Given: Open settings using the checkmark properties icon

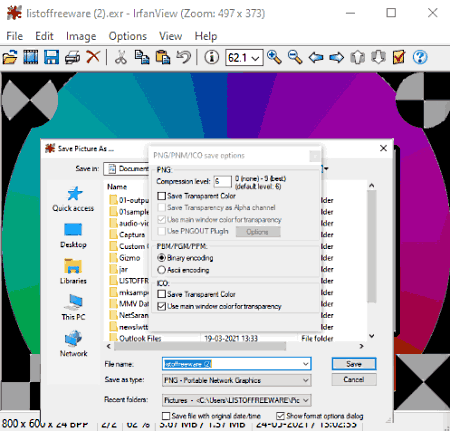Looking at the screenshot, I should click(x=399, y=57).
